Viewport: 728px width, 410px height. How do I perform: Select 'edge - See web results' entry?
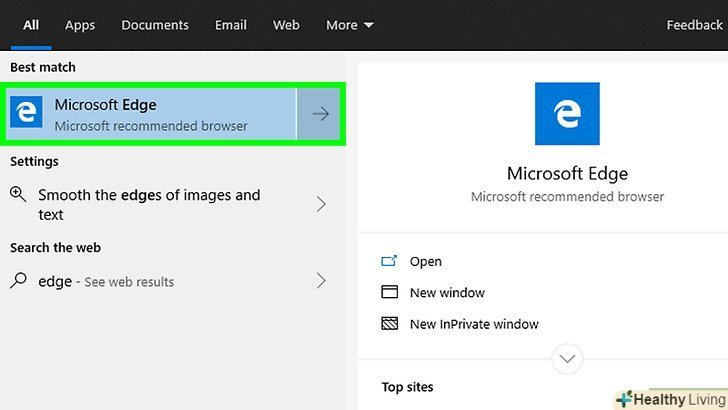click(106, 282)
